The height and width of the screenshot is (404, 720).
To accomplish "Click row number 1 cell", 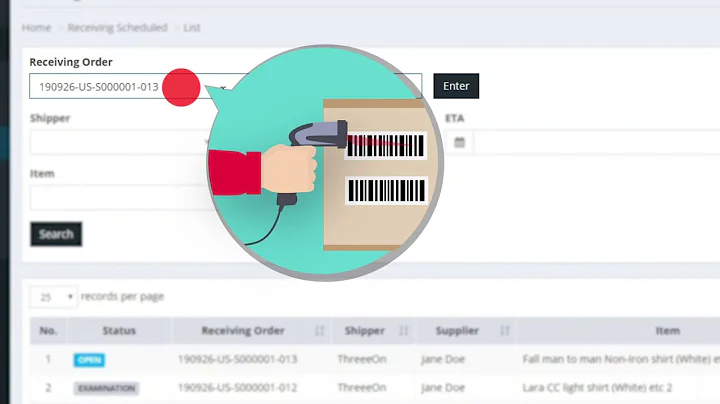I will 48,359.
